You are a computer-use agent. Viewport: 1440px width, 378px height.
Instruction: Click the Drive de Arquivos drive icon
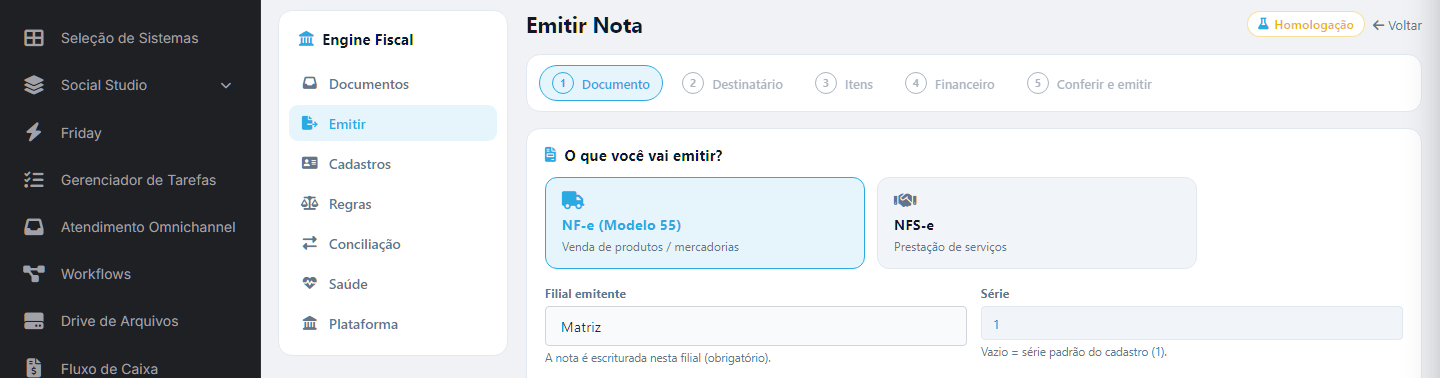pyautogui.click(x=34, y=321)
